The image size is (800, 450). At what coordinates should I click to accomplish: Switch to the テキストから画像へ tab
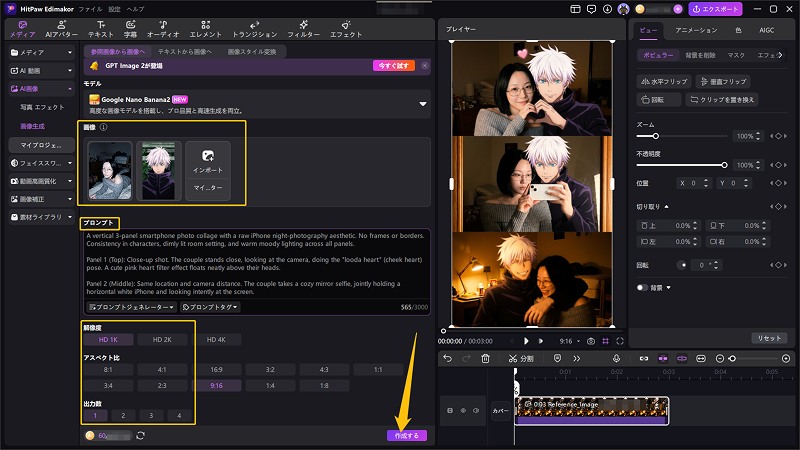click(185, 52)
